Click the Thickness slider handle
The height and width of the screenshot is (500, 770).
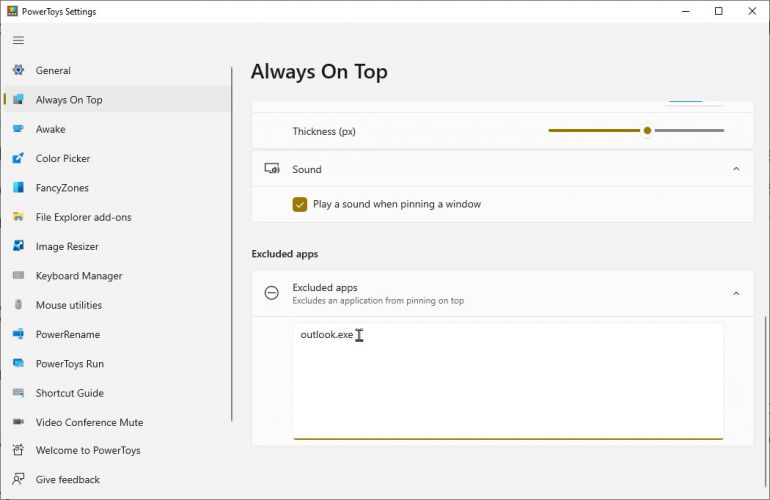tap(648, 131)
